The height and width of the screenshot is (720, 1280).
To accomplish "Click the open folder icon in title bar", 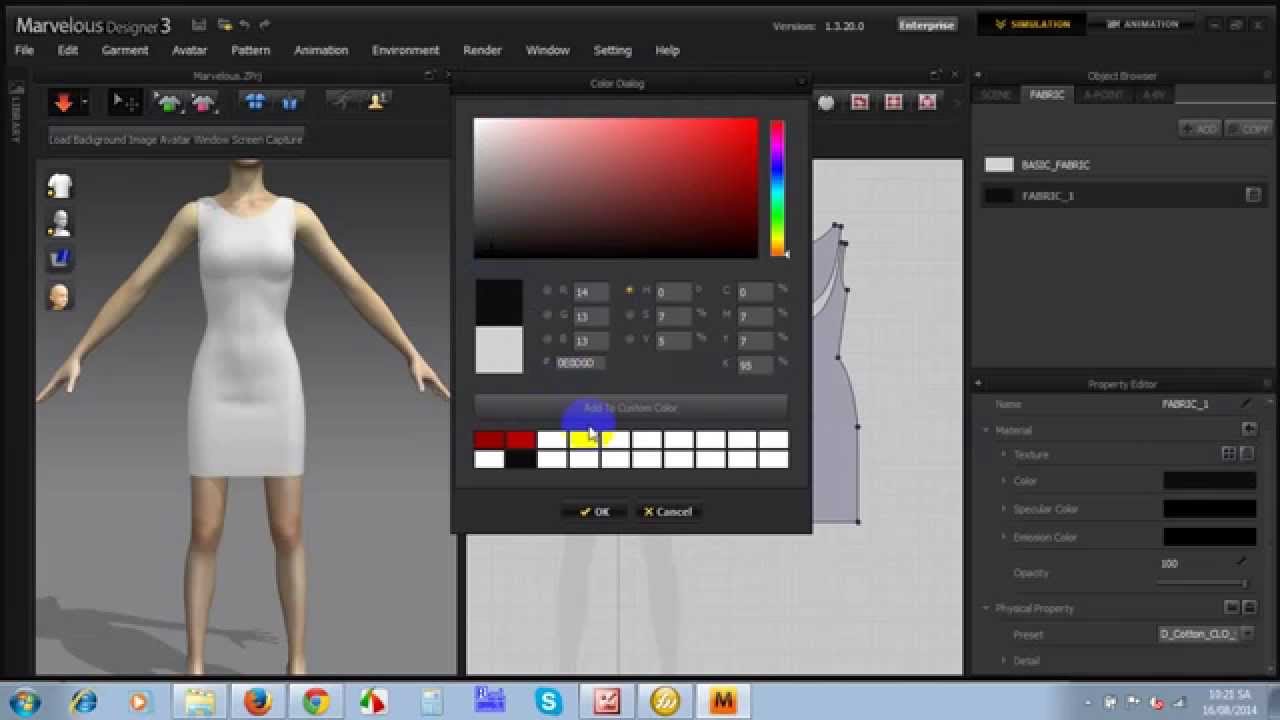I will [225, 25].
